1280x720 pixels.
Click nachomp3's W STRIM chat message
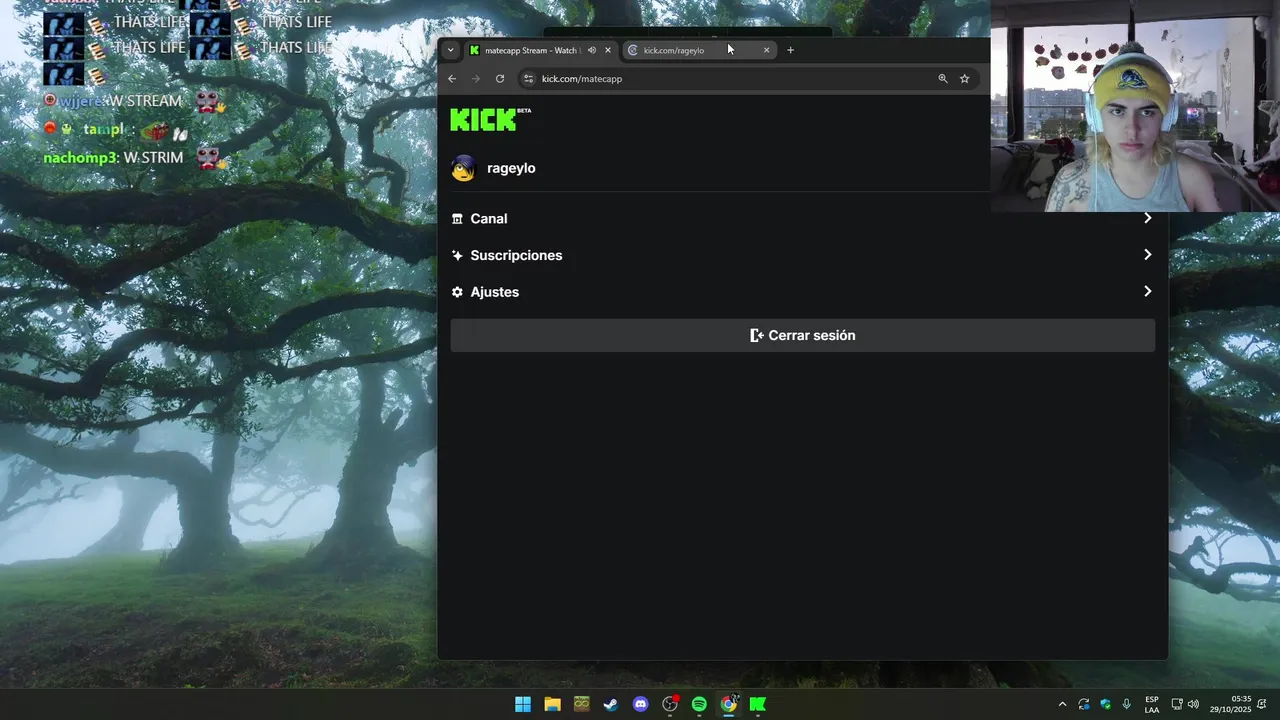pos(134,157)
